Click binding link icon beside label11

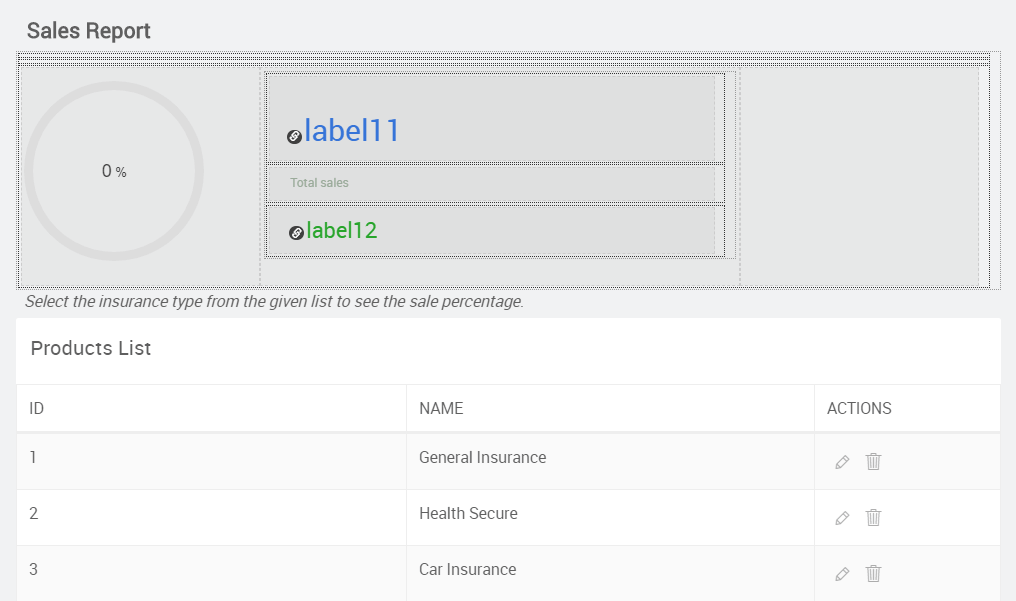tap(294, 137)
